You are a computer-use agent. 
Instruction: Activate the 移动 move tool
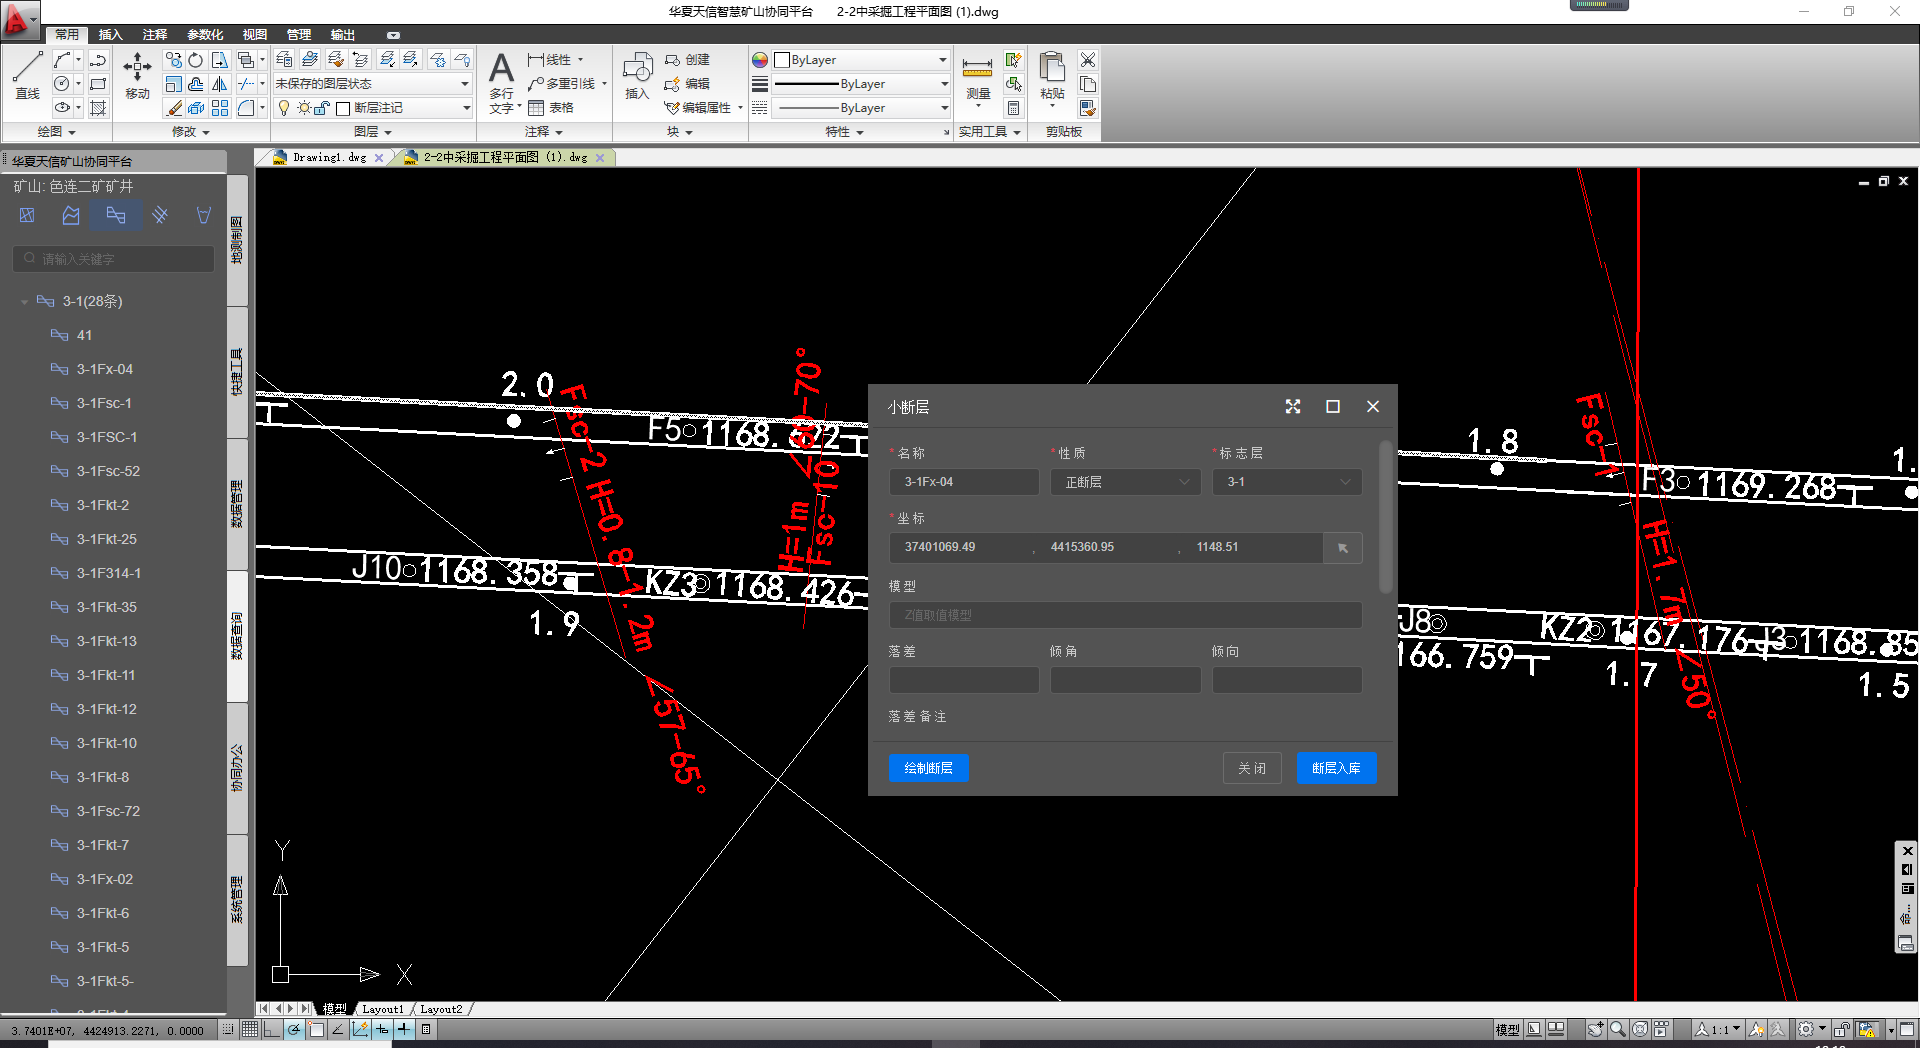tap(137, 75)
